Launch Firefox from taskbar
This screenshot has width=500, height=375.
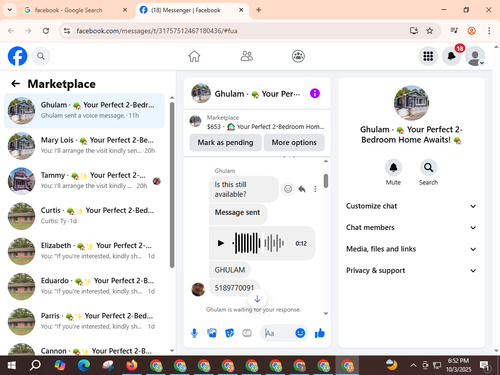132,366
